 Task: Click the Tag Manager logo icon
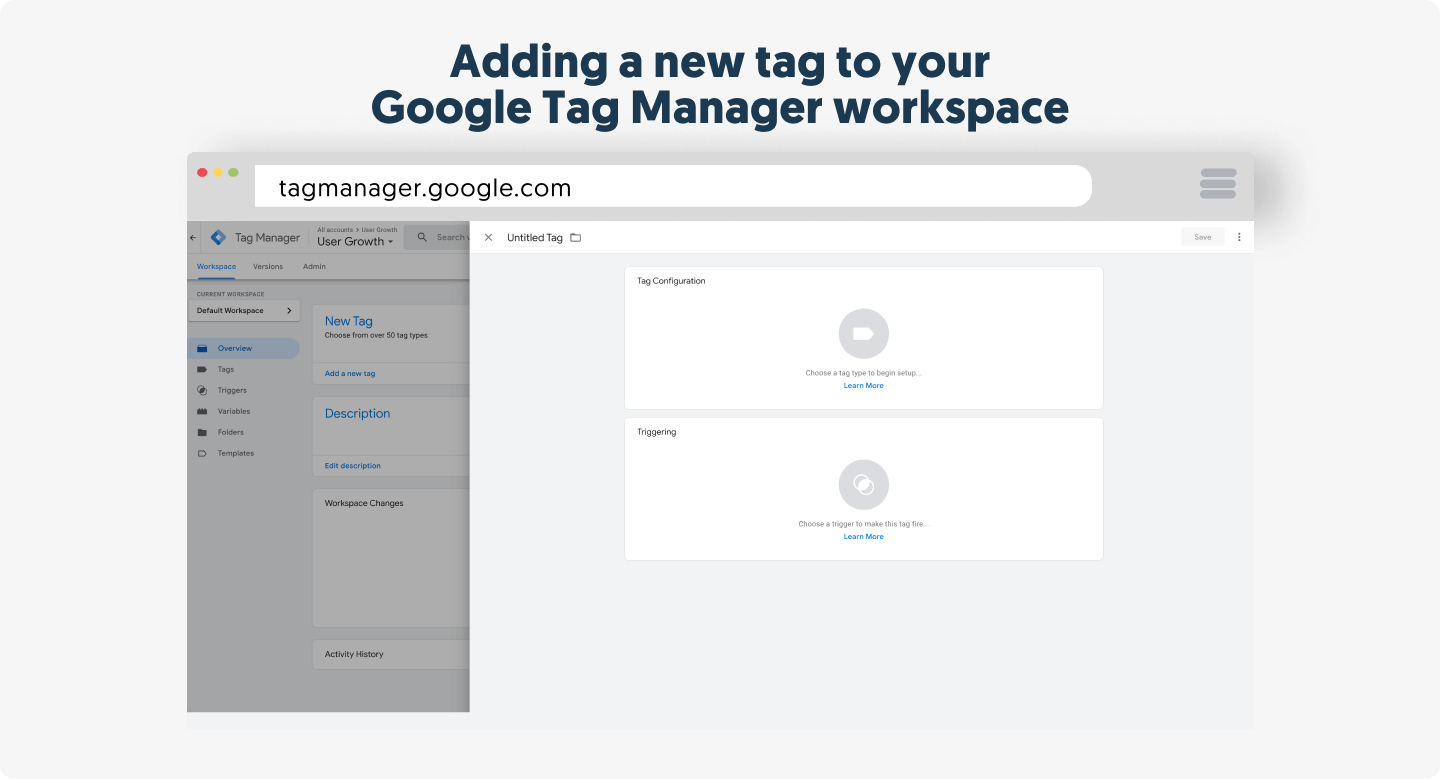pyautogui.click(x=218, y=238)
